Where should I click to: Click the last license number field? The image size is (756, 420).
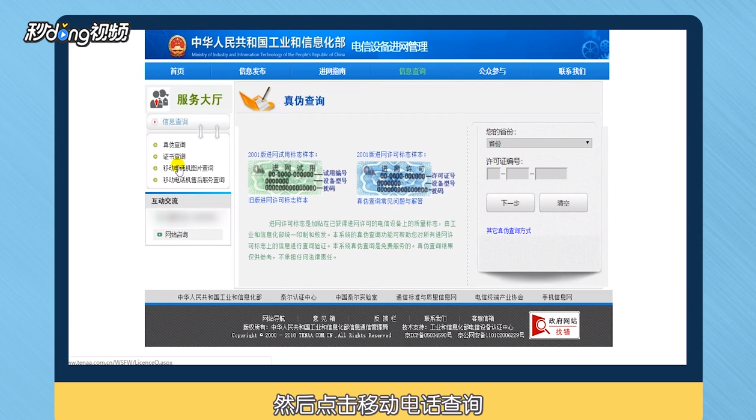tap(551, 174)
